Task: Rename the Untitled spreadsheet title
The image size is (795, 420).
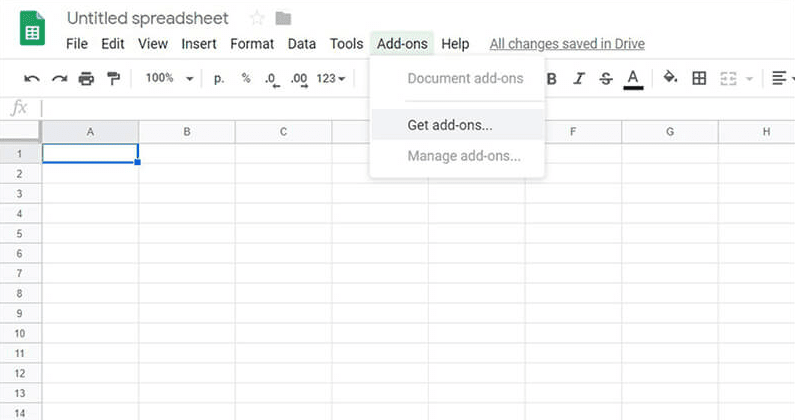Action: tap(148, 19)
